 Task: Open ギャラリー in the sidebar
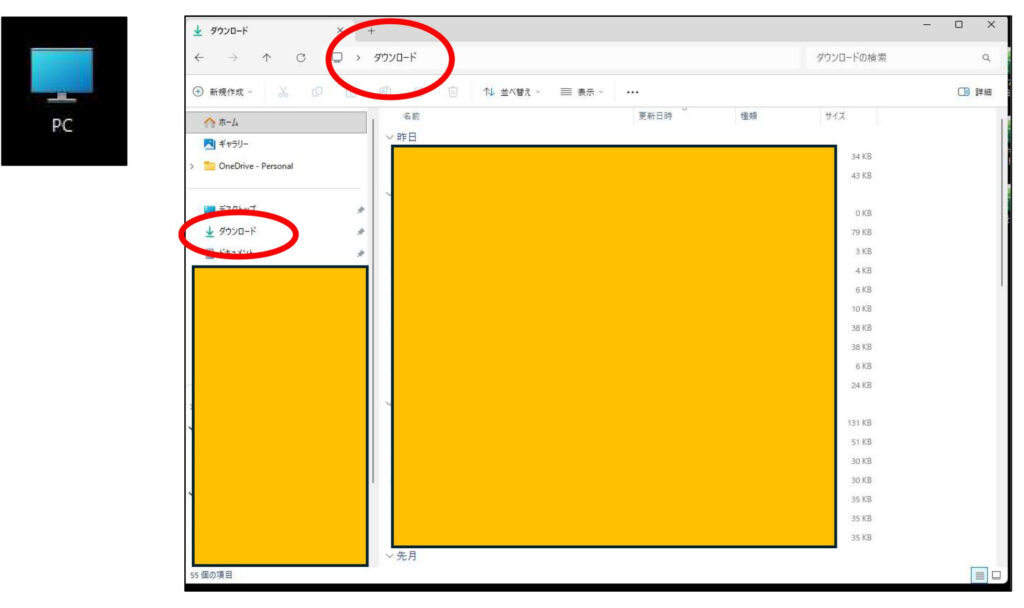[x=236, y=144]
